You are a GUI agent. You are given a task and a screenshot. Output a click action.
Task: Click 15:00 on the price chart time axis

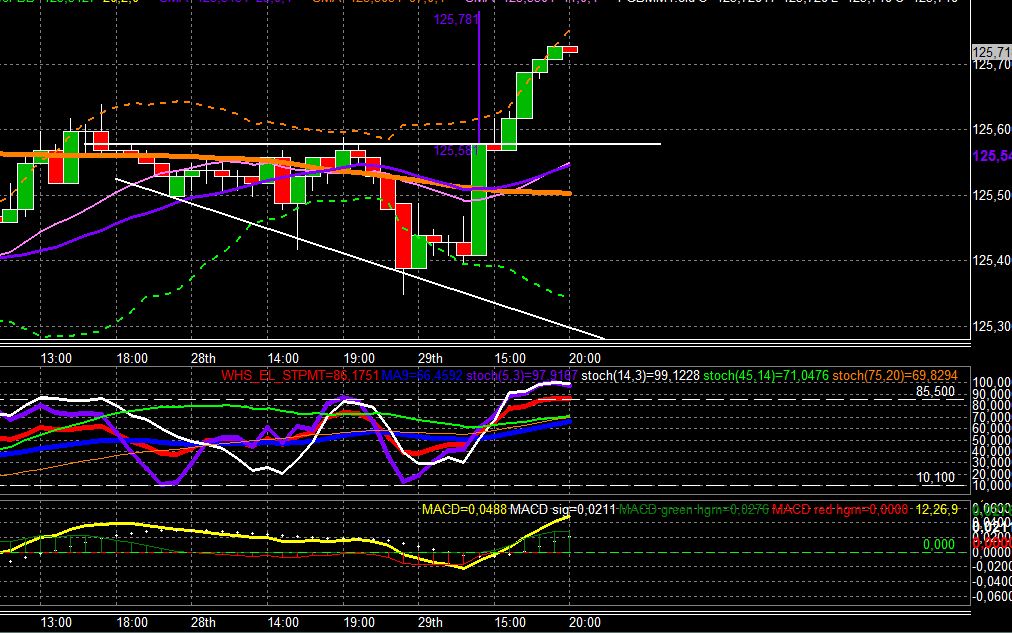tap(510, 359)
